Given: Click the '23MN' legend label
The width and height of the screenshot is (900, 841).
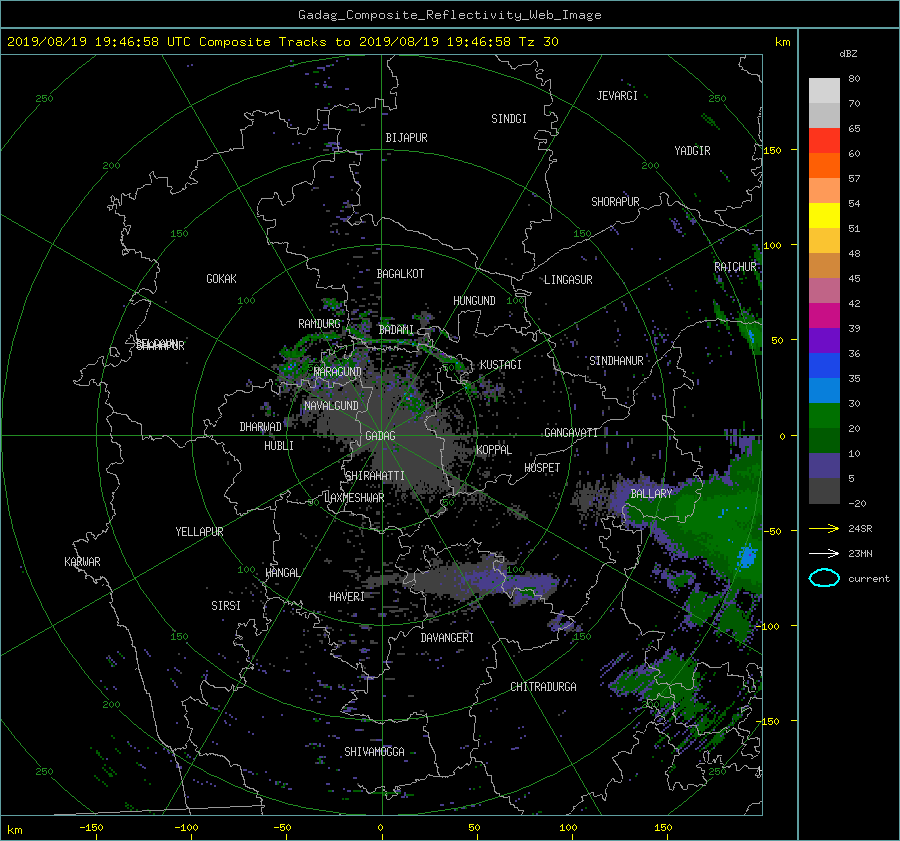Looking at the screenshot, I should (860, 553).
